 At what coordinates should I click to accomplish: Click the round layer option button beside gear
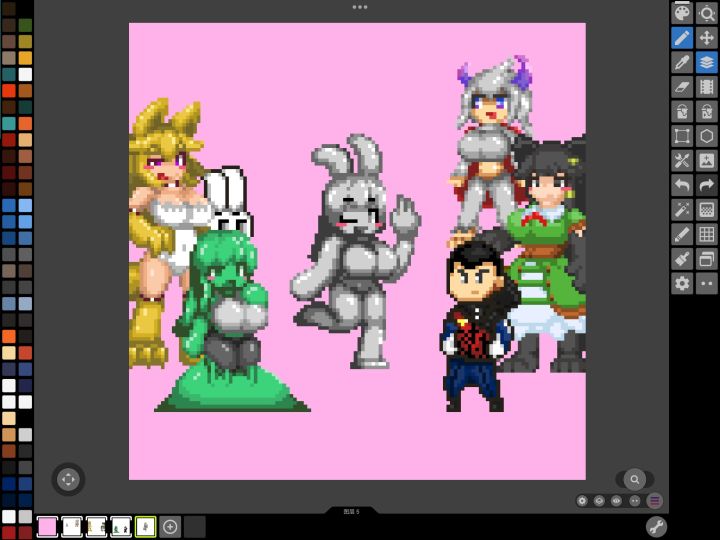pyautogui.click(x=599, y=501)
